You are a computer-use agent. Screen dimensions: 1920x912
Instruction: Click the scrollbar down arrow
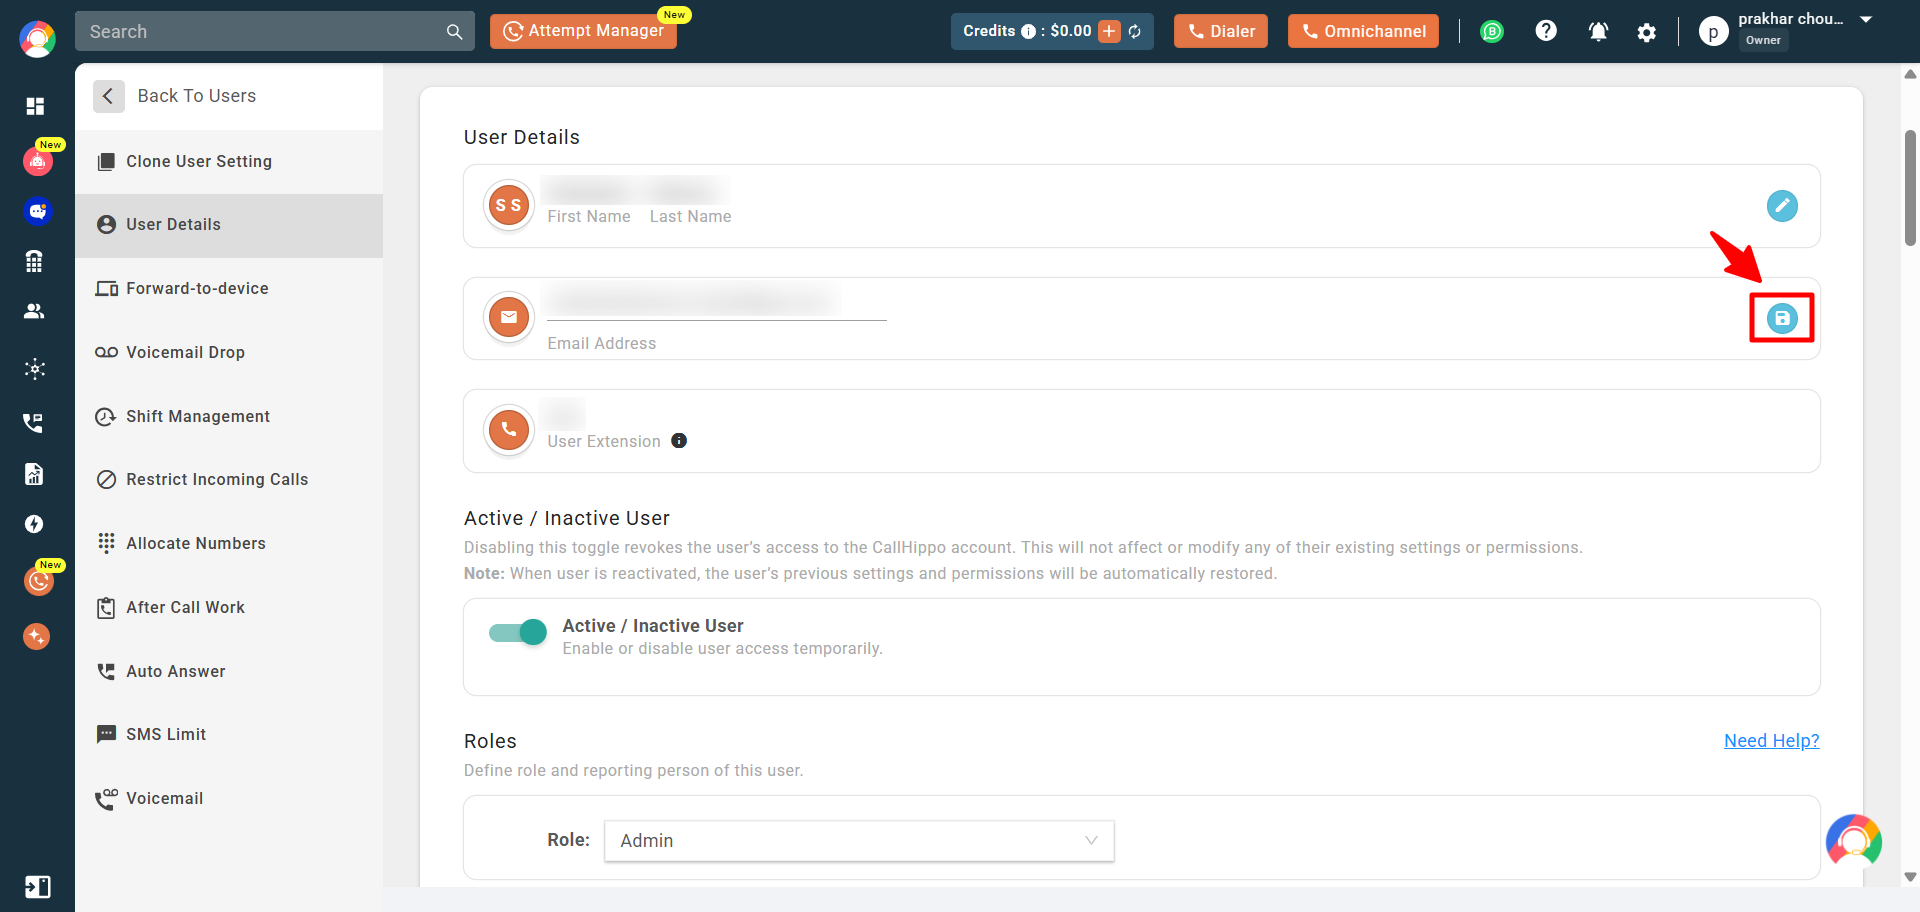pyautogui.click(x=1910, y=877)
